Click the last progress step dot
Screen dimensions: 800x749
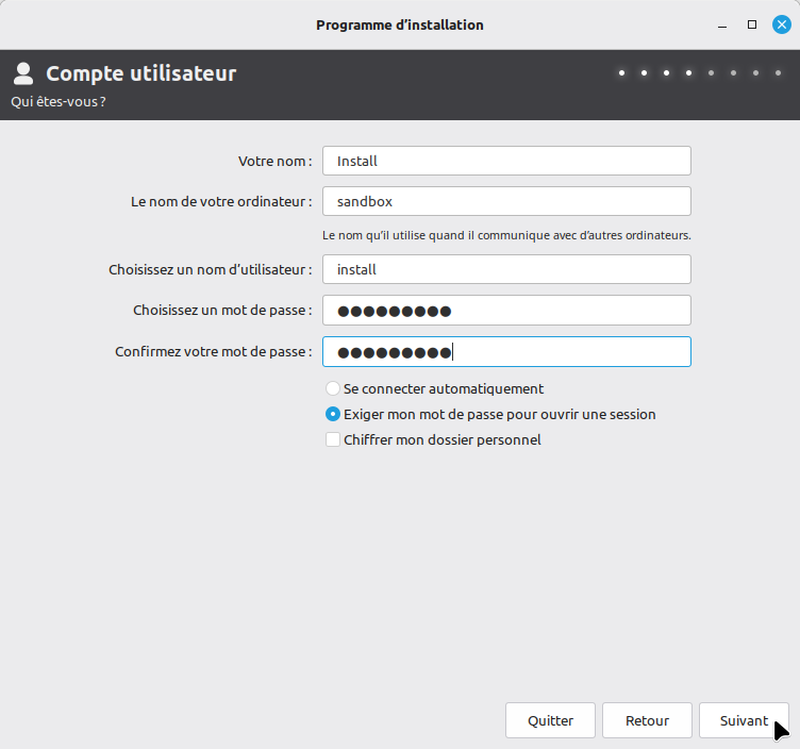[x=778, y=73]
